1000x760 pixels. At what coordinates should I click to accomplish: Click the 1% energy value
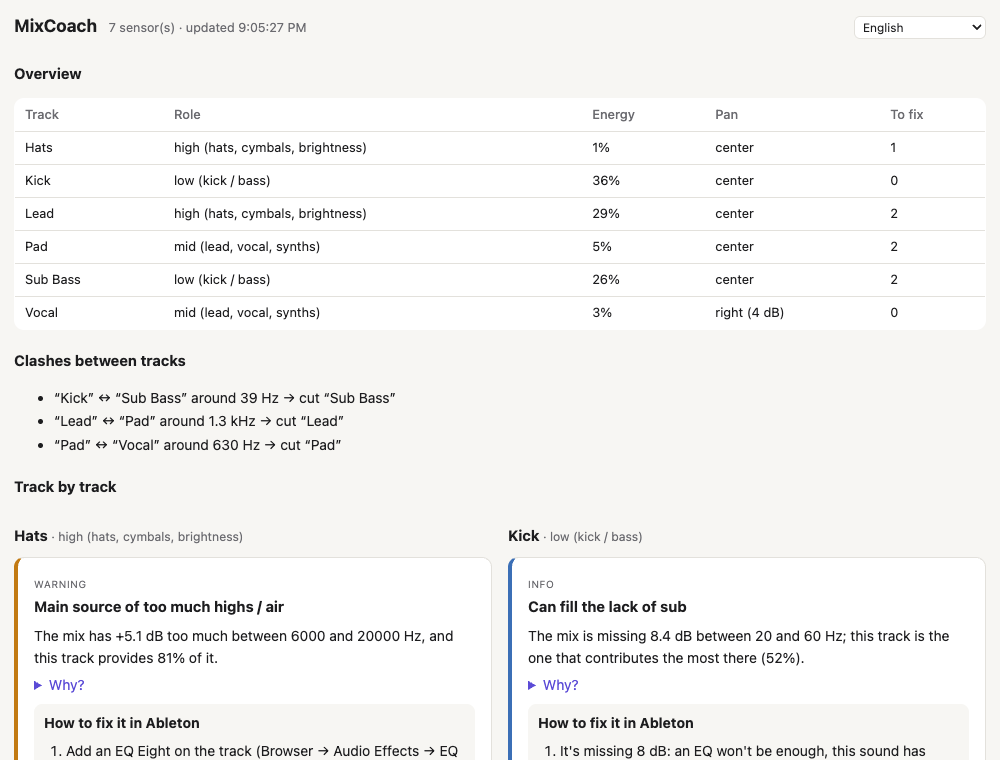click(x=601, y=148)
